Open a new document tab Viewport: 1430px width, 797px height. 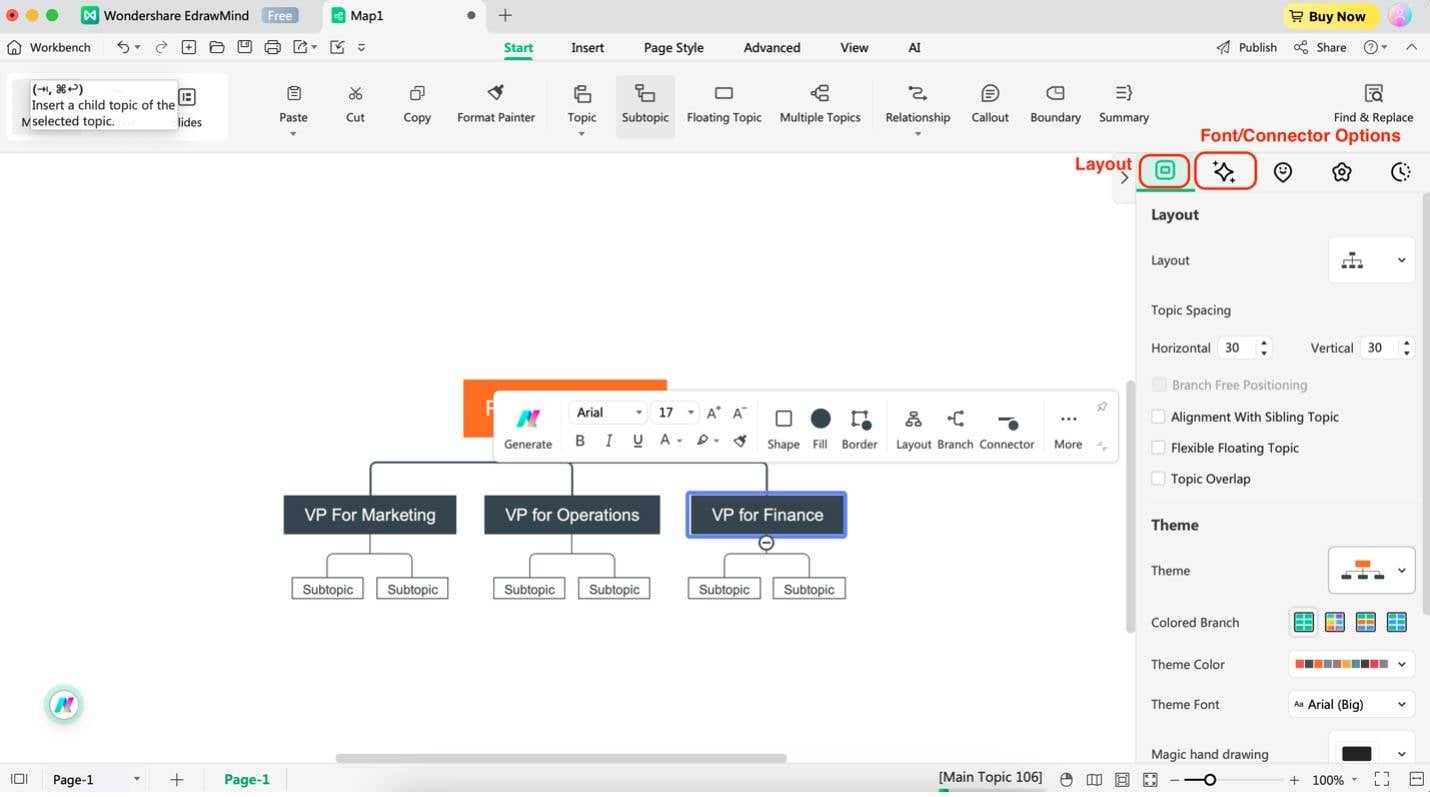[505, 15]
